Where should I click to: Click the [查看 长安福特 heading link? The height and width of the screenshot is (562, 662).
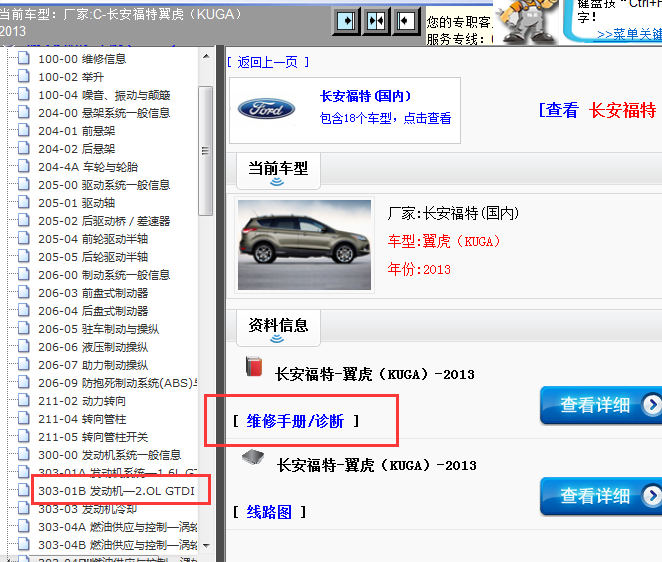[597, 110]
